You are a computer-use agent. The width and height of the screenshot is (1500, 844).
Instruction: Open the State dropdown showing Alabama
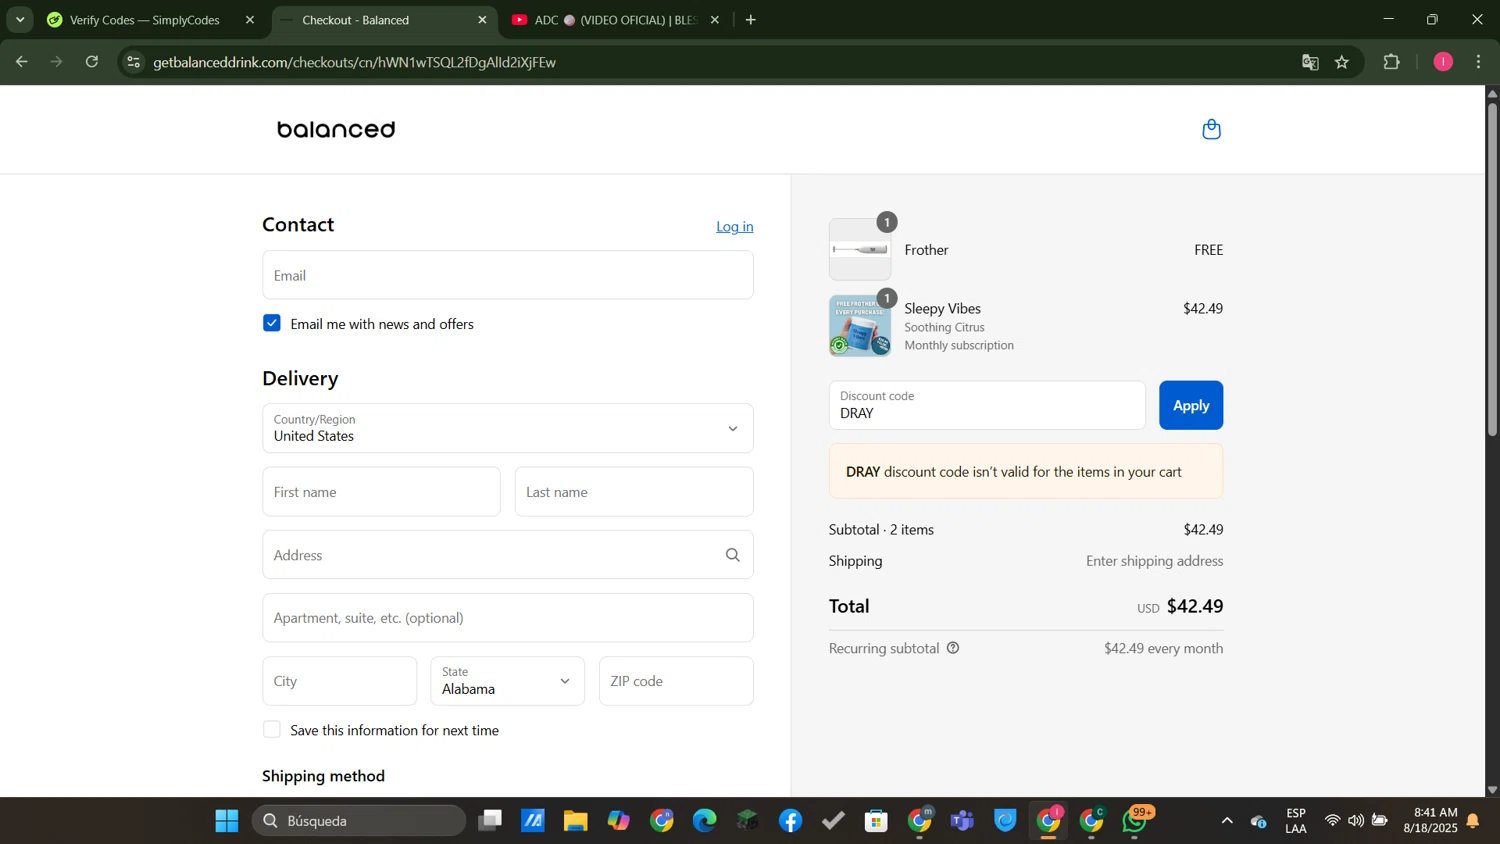point(508,681)
